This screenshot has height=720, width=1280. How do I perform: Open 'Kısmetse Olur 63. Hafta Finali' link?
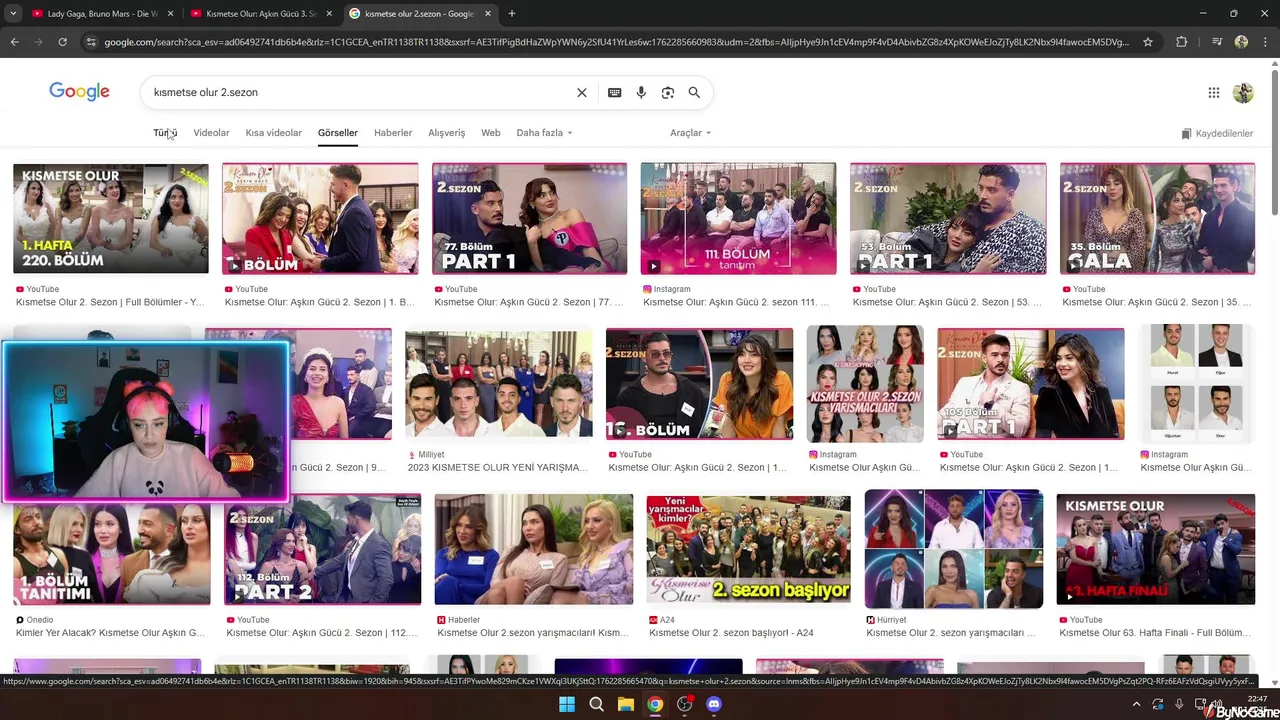click(1155, 632)
